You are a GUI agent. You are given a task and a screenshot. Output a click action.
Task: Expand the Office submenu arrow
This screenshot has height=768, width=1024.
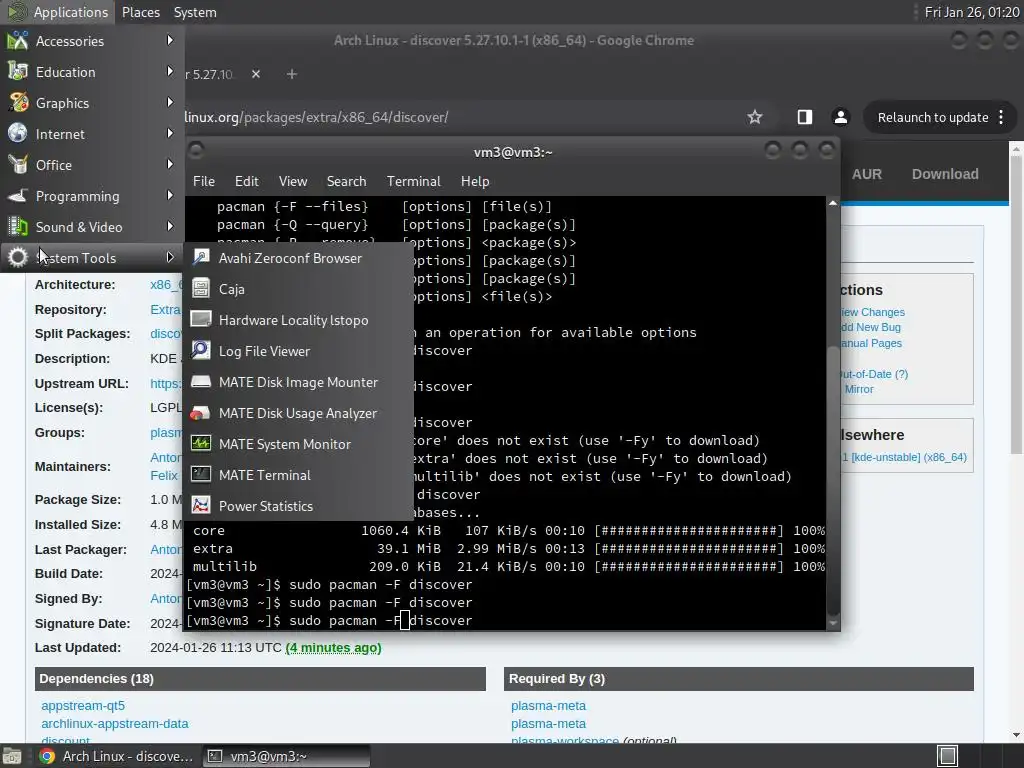point(170,165)
